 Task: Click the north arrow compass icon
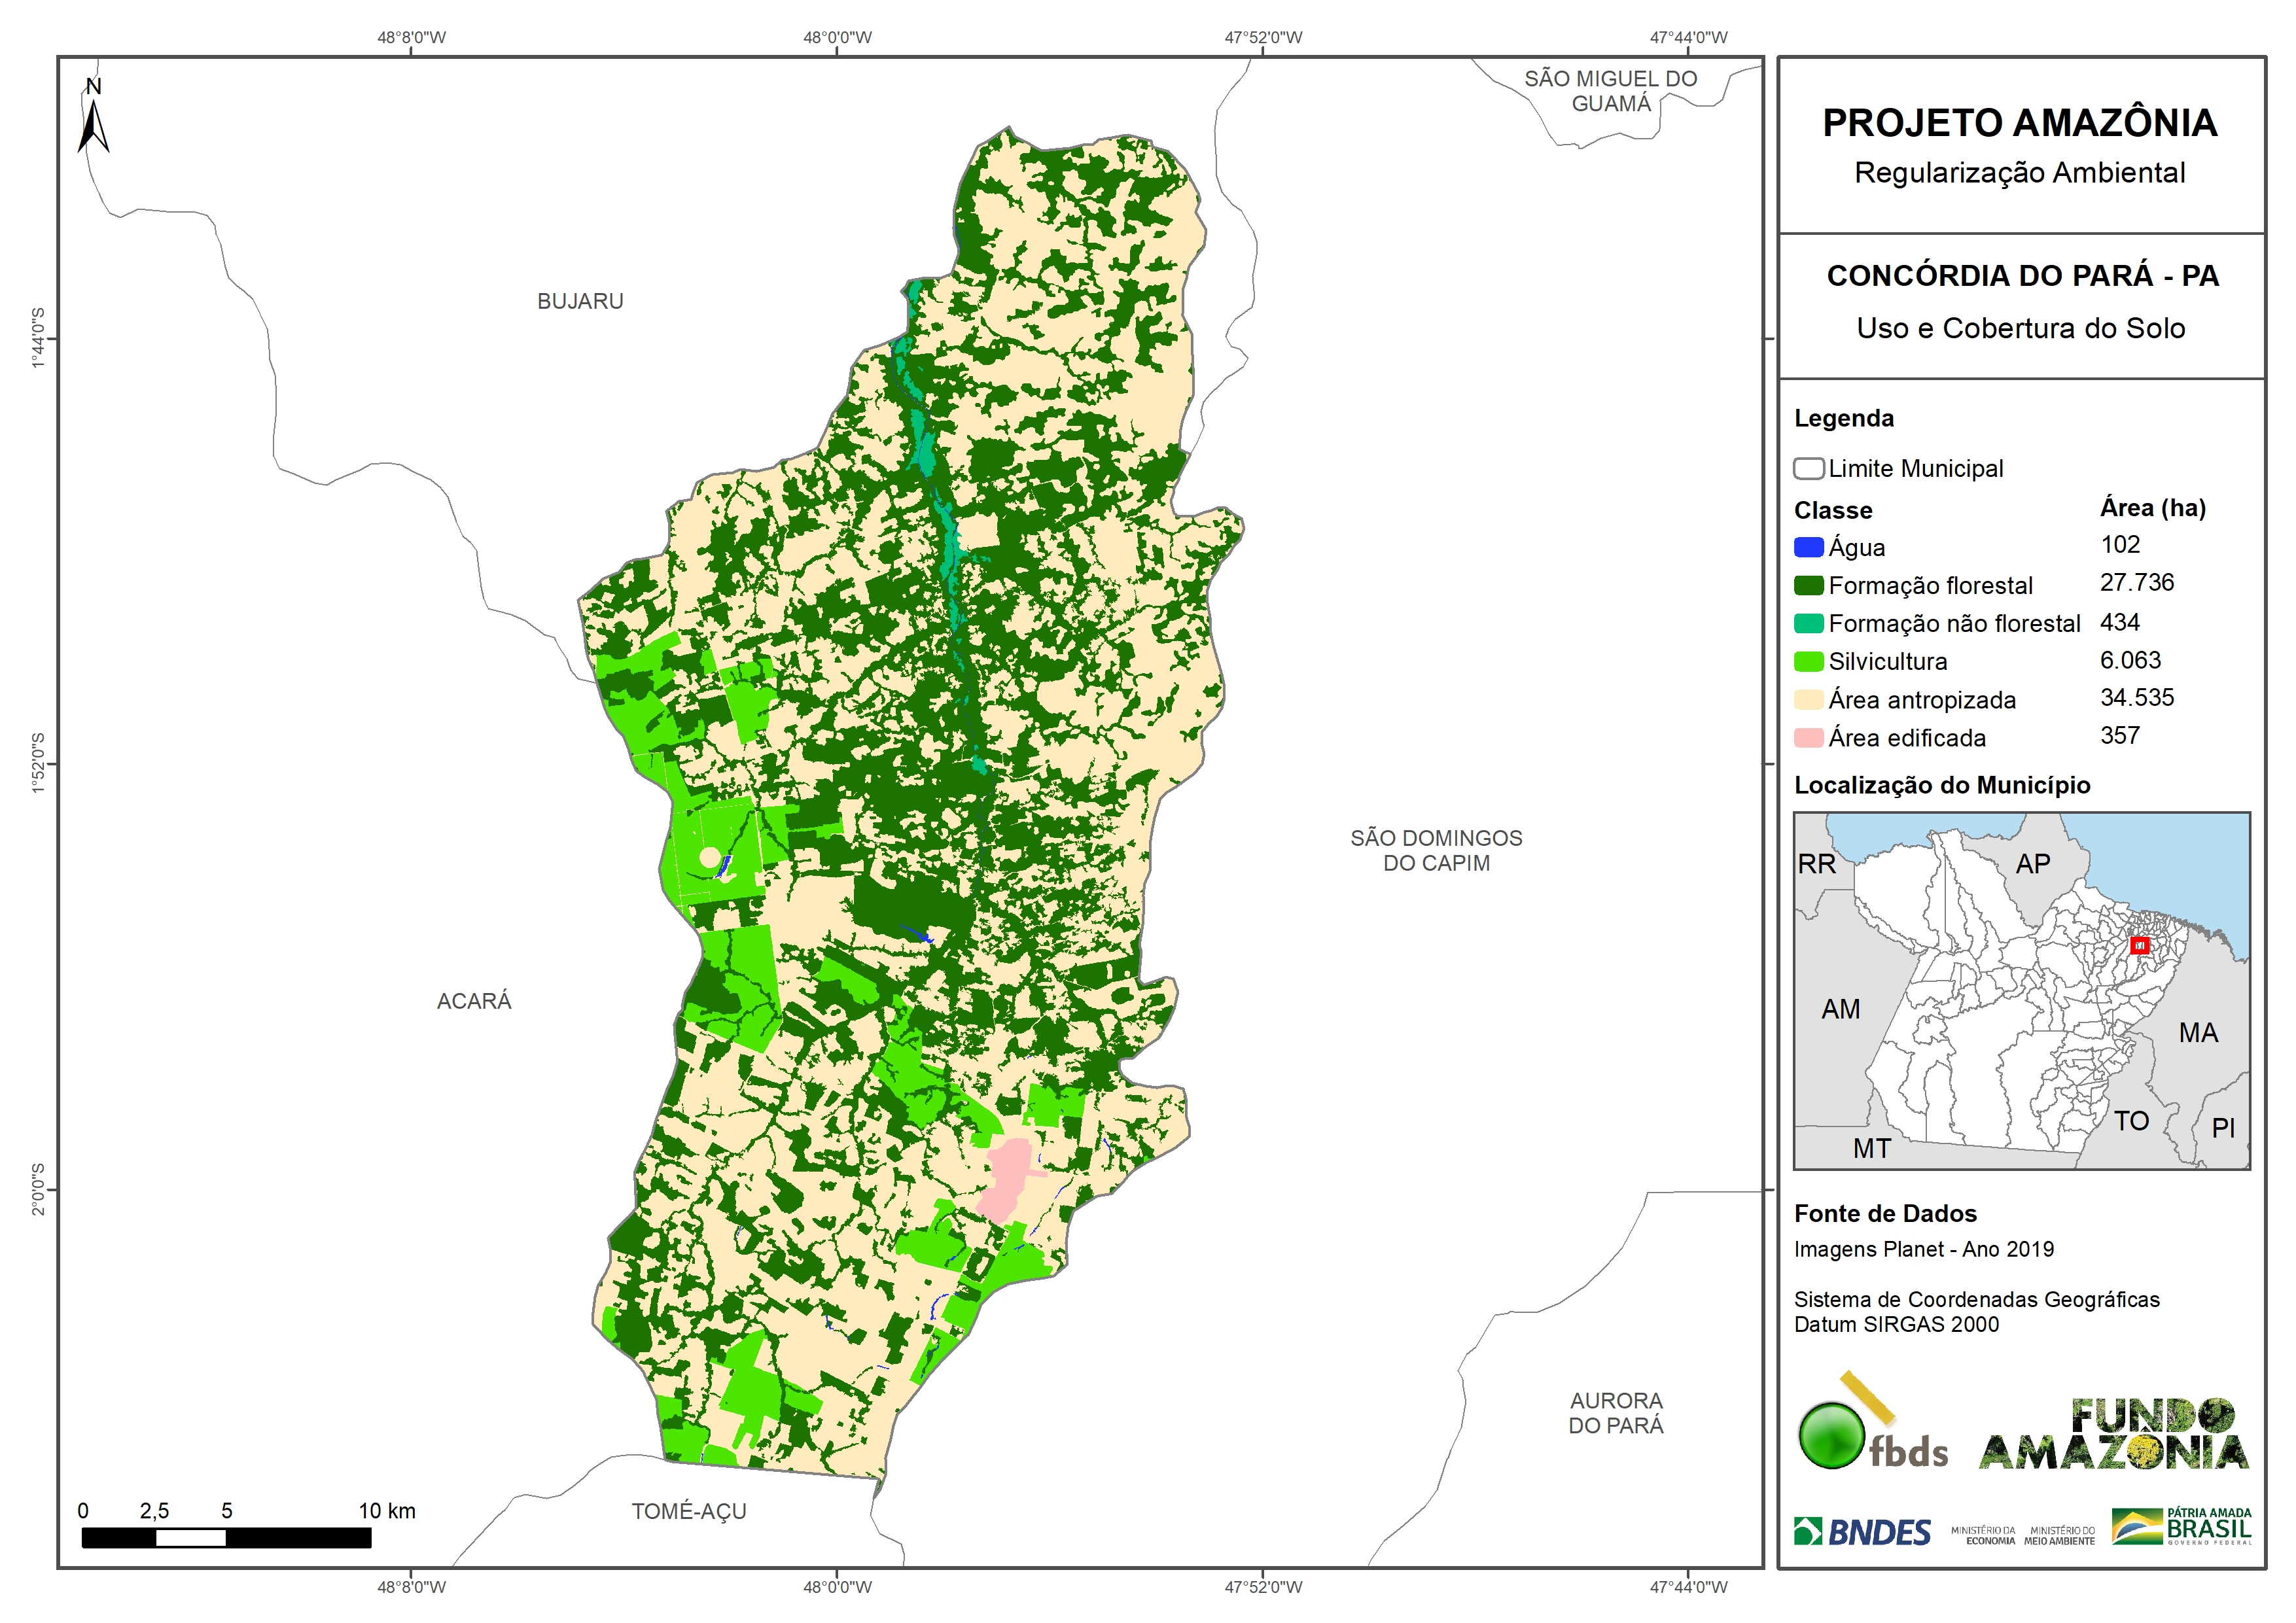tap(93, 120)
